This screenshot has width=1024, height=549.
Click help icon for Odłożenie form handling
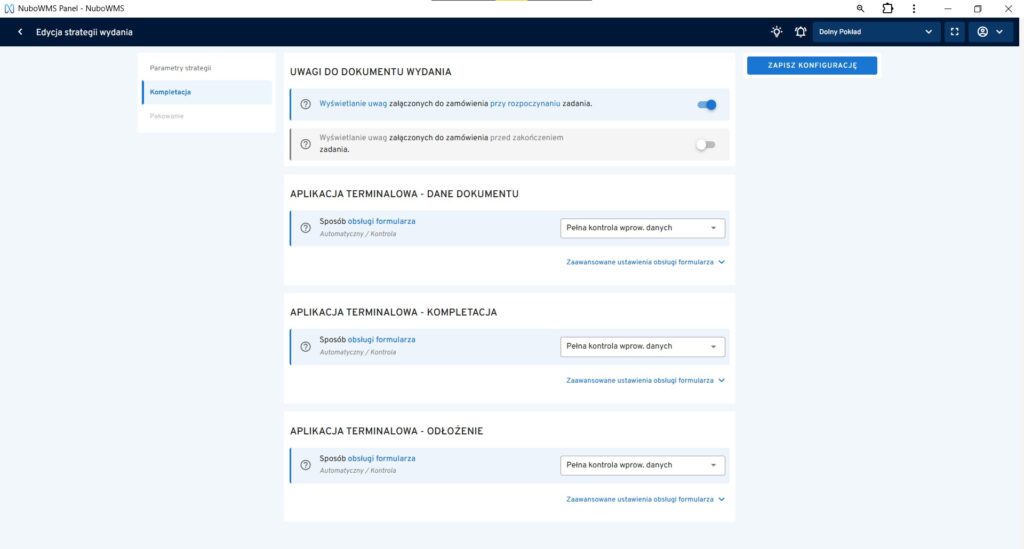tap(306, 465)
